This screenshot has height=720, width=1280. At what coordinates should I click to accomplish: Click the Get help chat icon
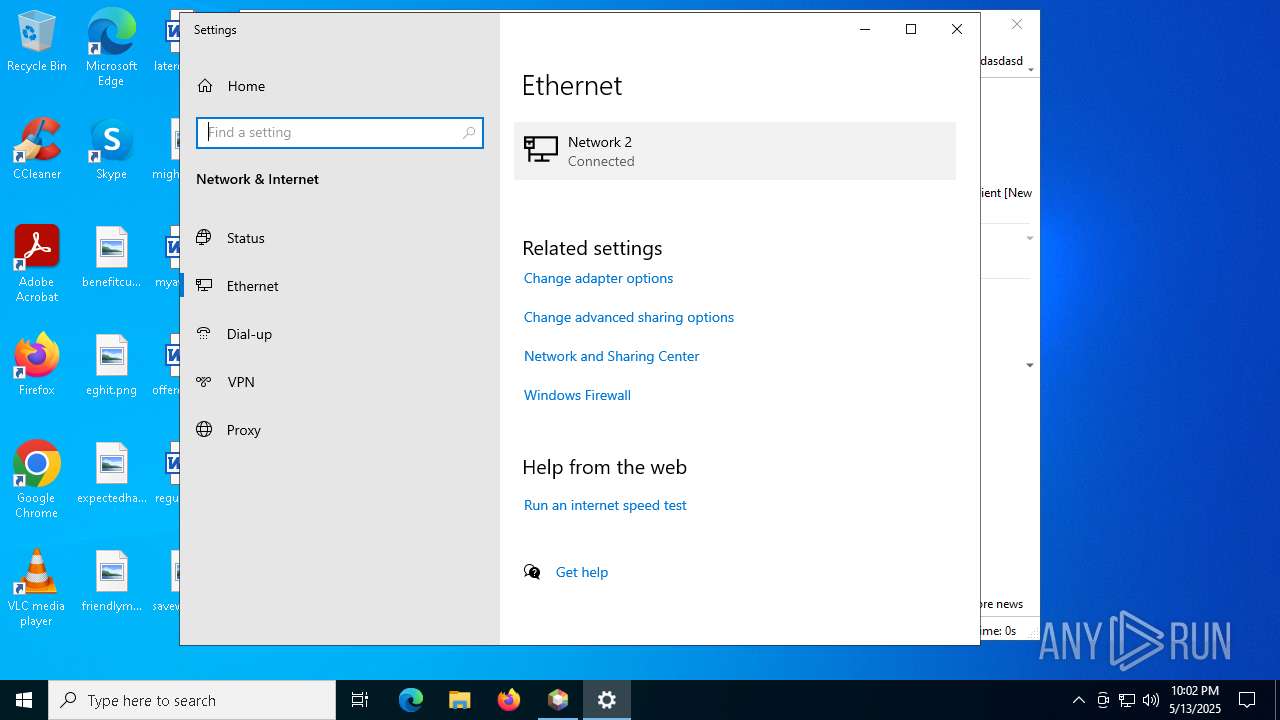pos(532,572)
